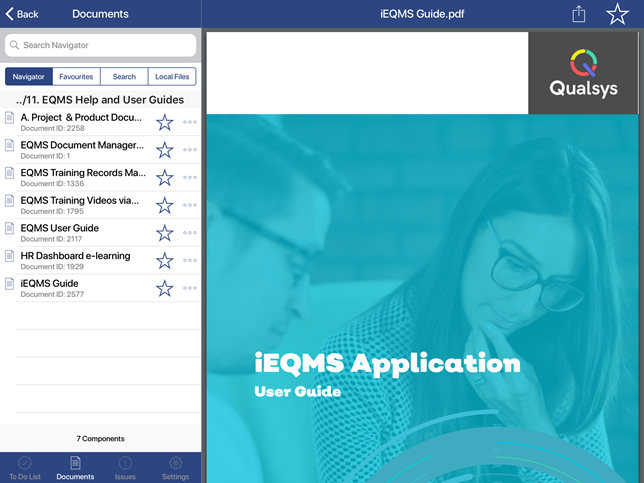The height and width of the screenshot is (483, 644).
Task: Click the Documents header title
Action: click(x=100, y=14)
